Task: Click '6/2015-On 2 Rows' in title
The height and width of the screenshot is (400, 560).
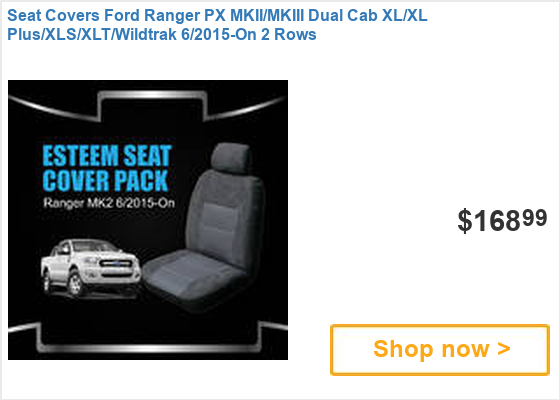Action: 249,35
